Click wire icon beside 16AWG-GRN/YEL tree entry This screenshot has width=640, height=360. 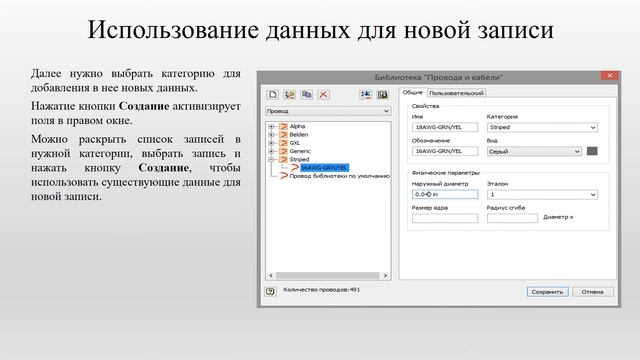(x=295, y=167)
